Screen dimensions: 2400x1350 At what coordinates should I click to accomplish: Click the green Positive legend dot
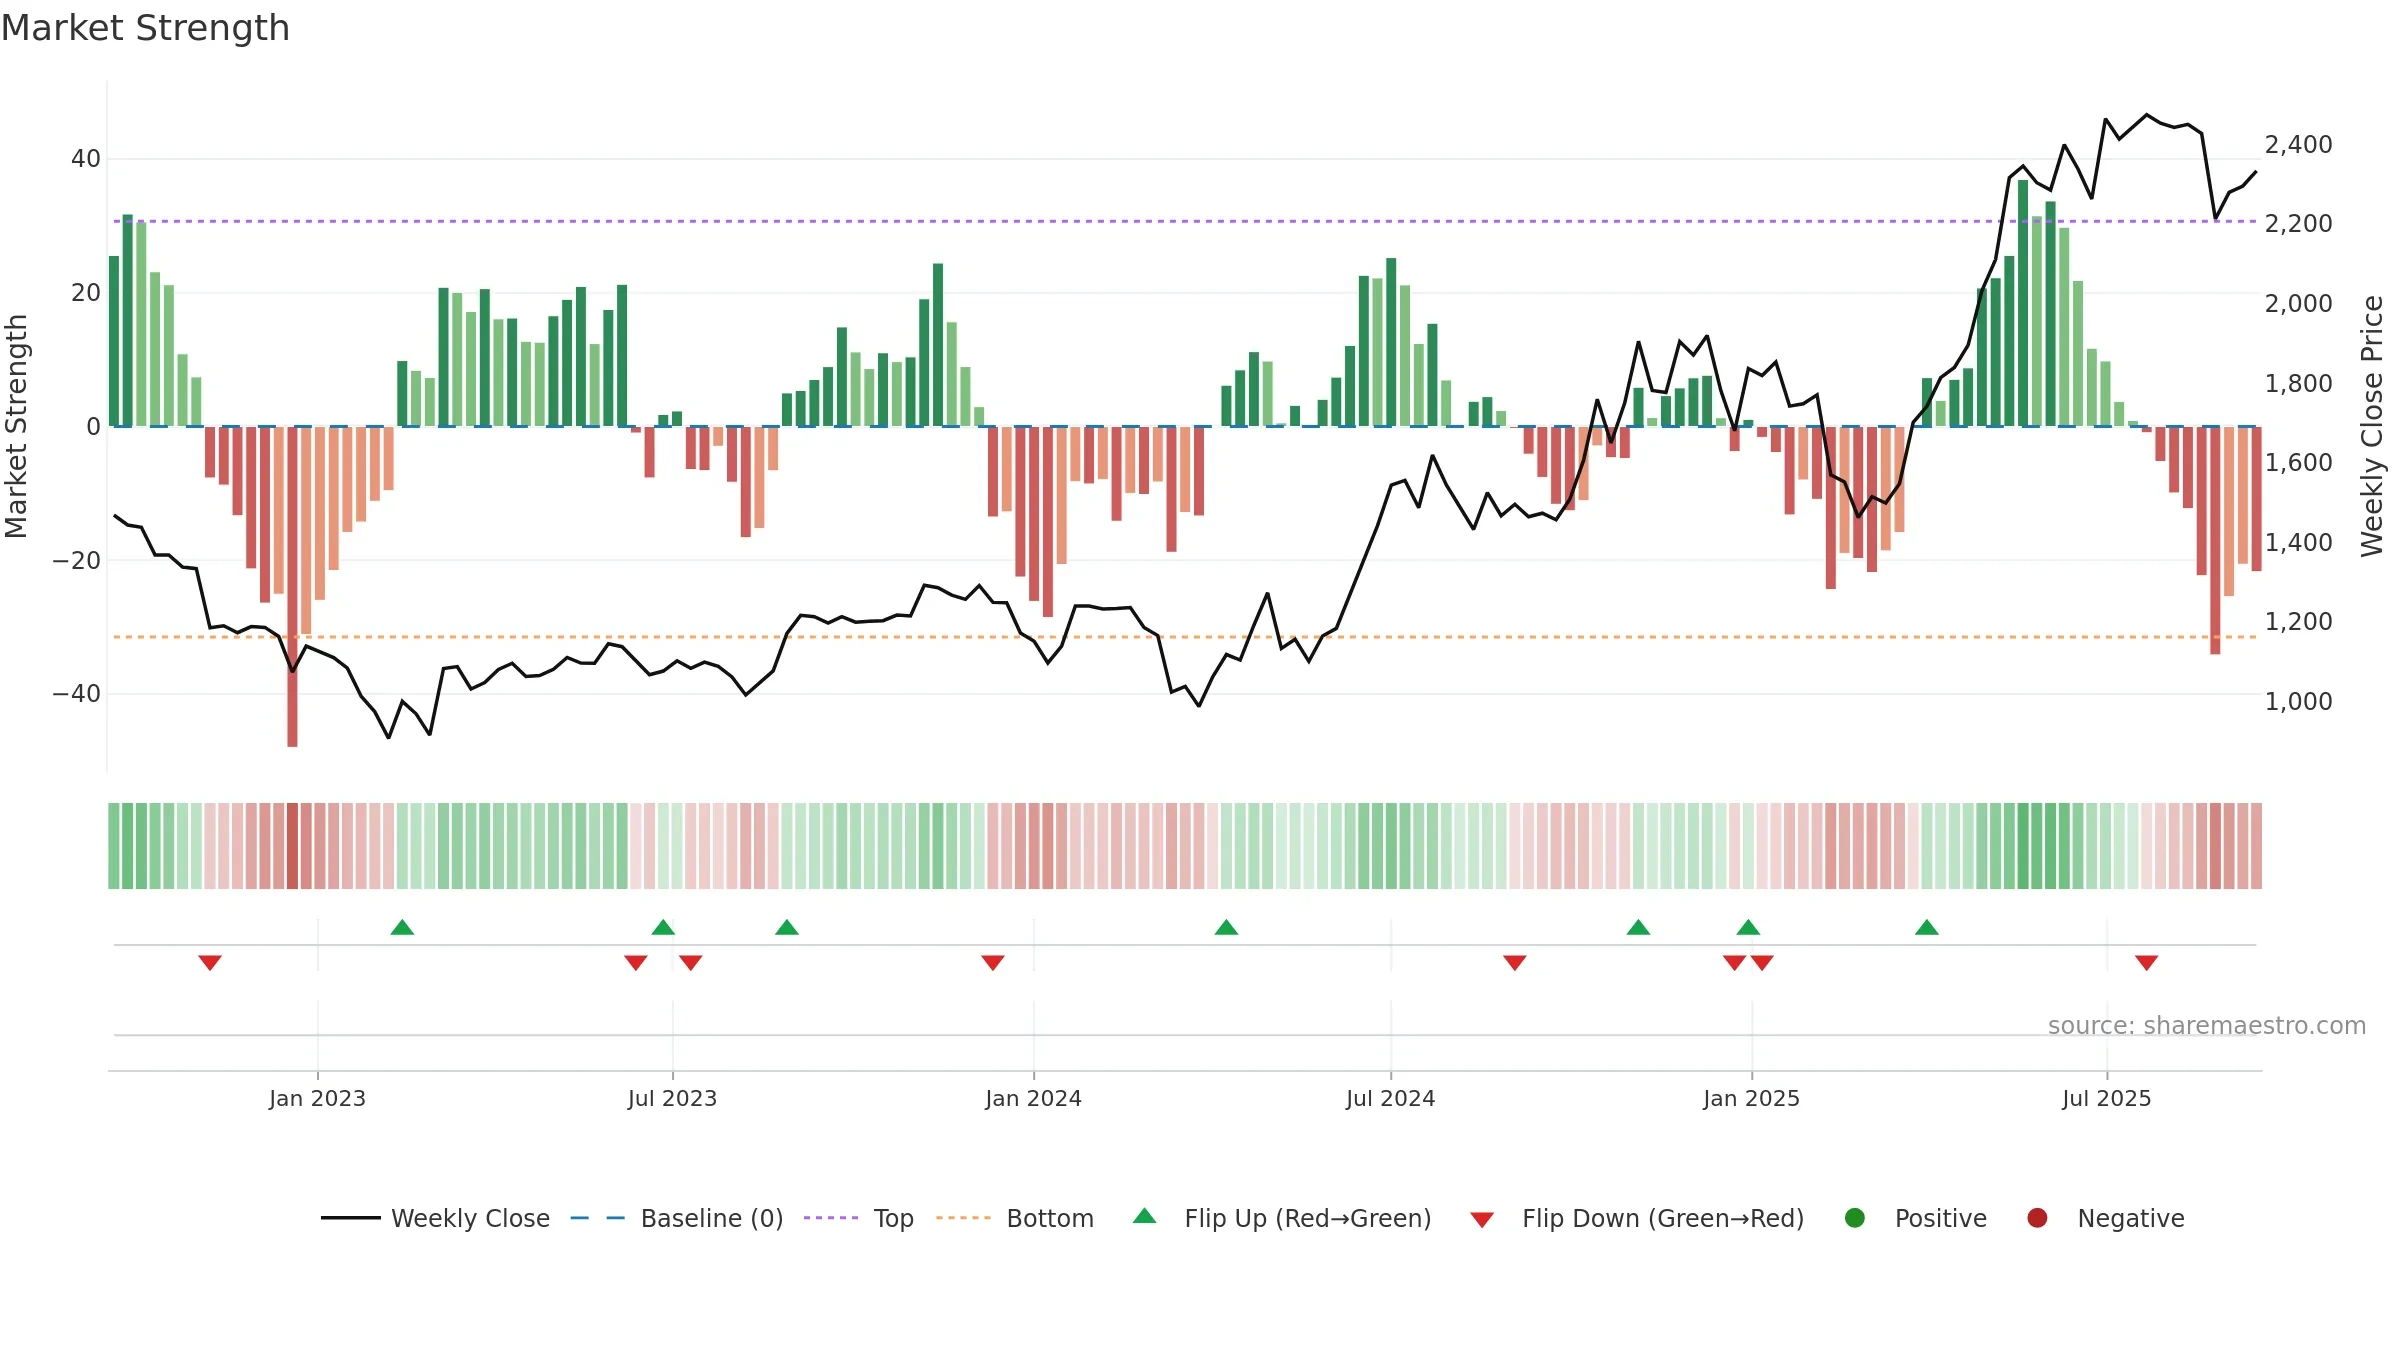1855,1218
